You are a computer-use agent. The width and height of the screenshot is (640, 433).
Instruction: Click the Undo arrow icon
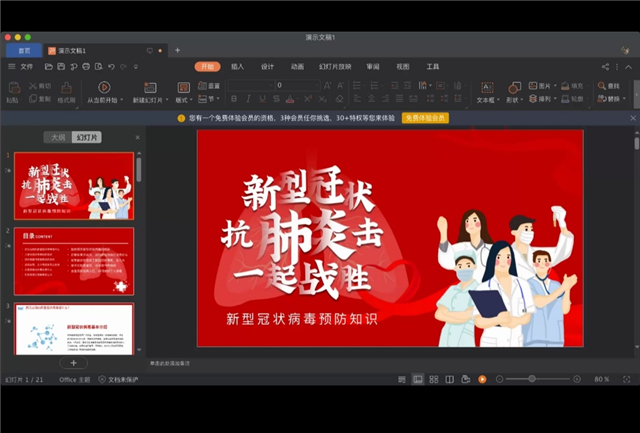[111, 67]
